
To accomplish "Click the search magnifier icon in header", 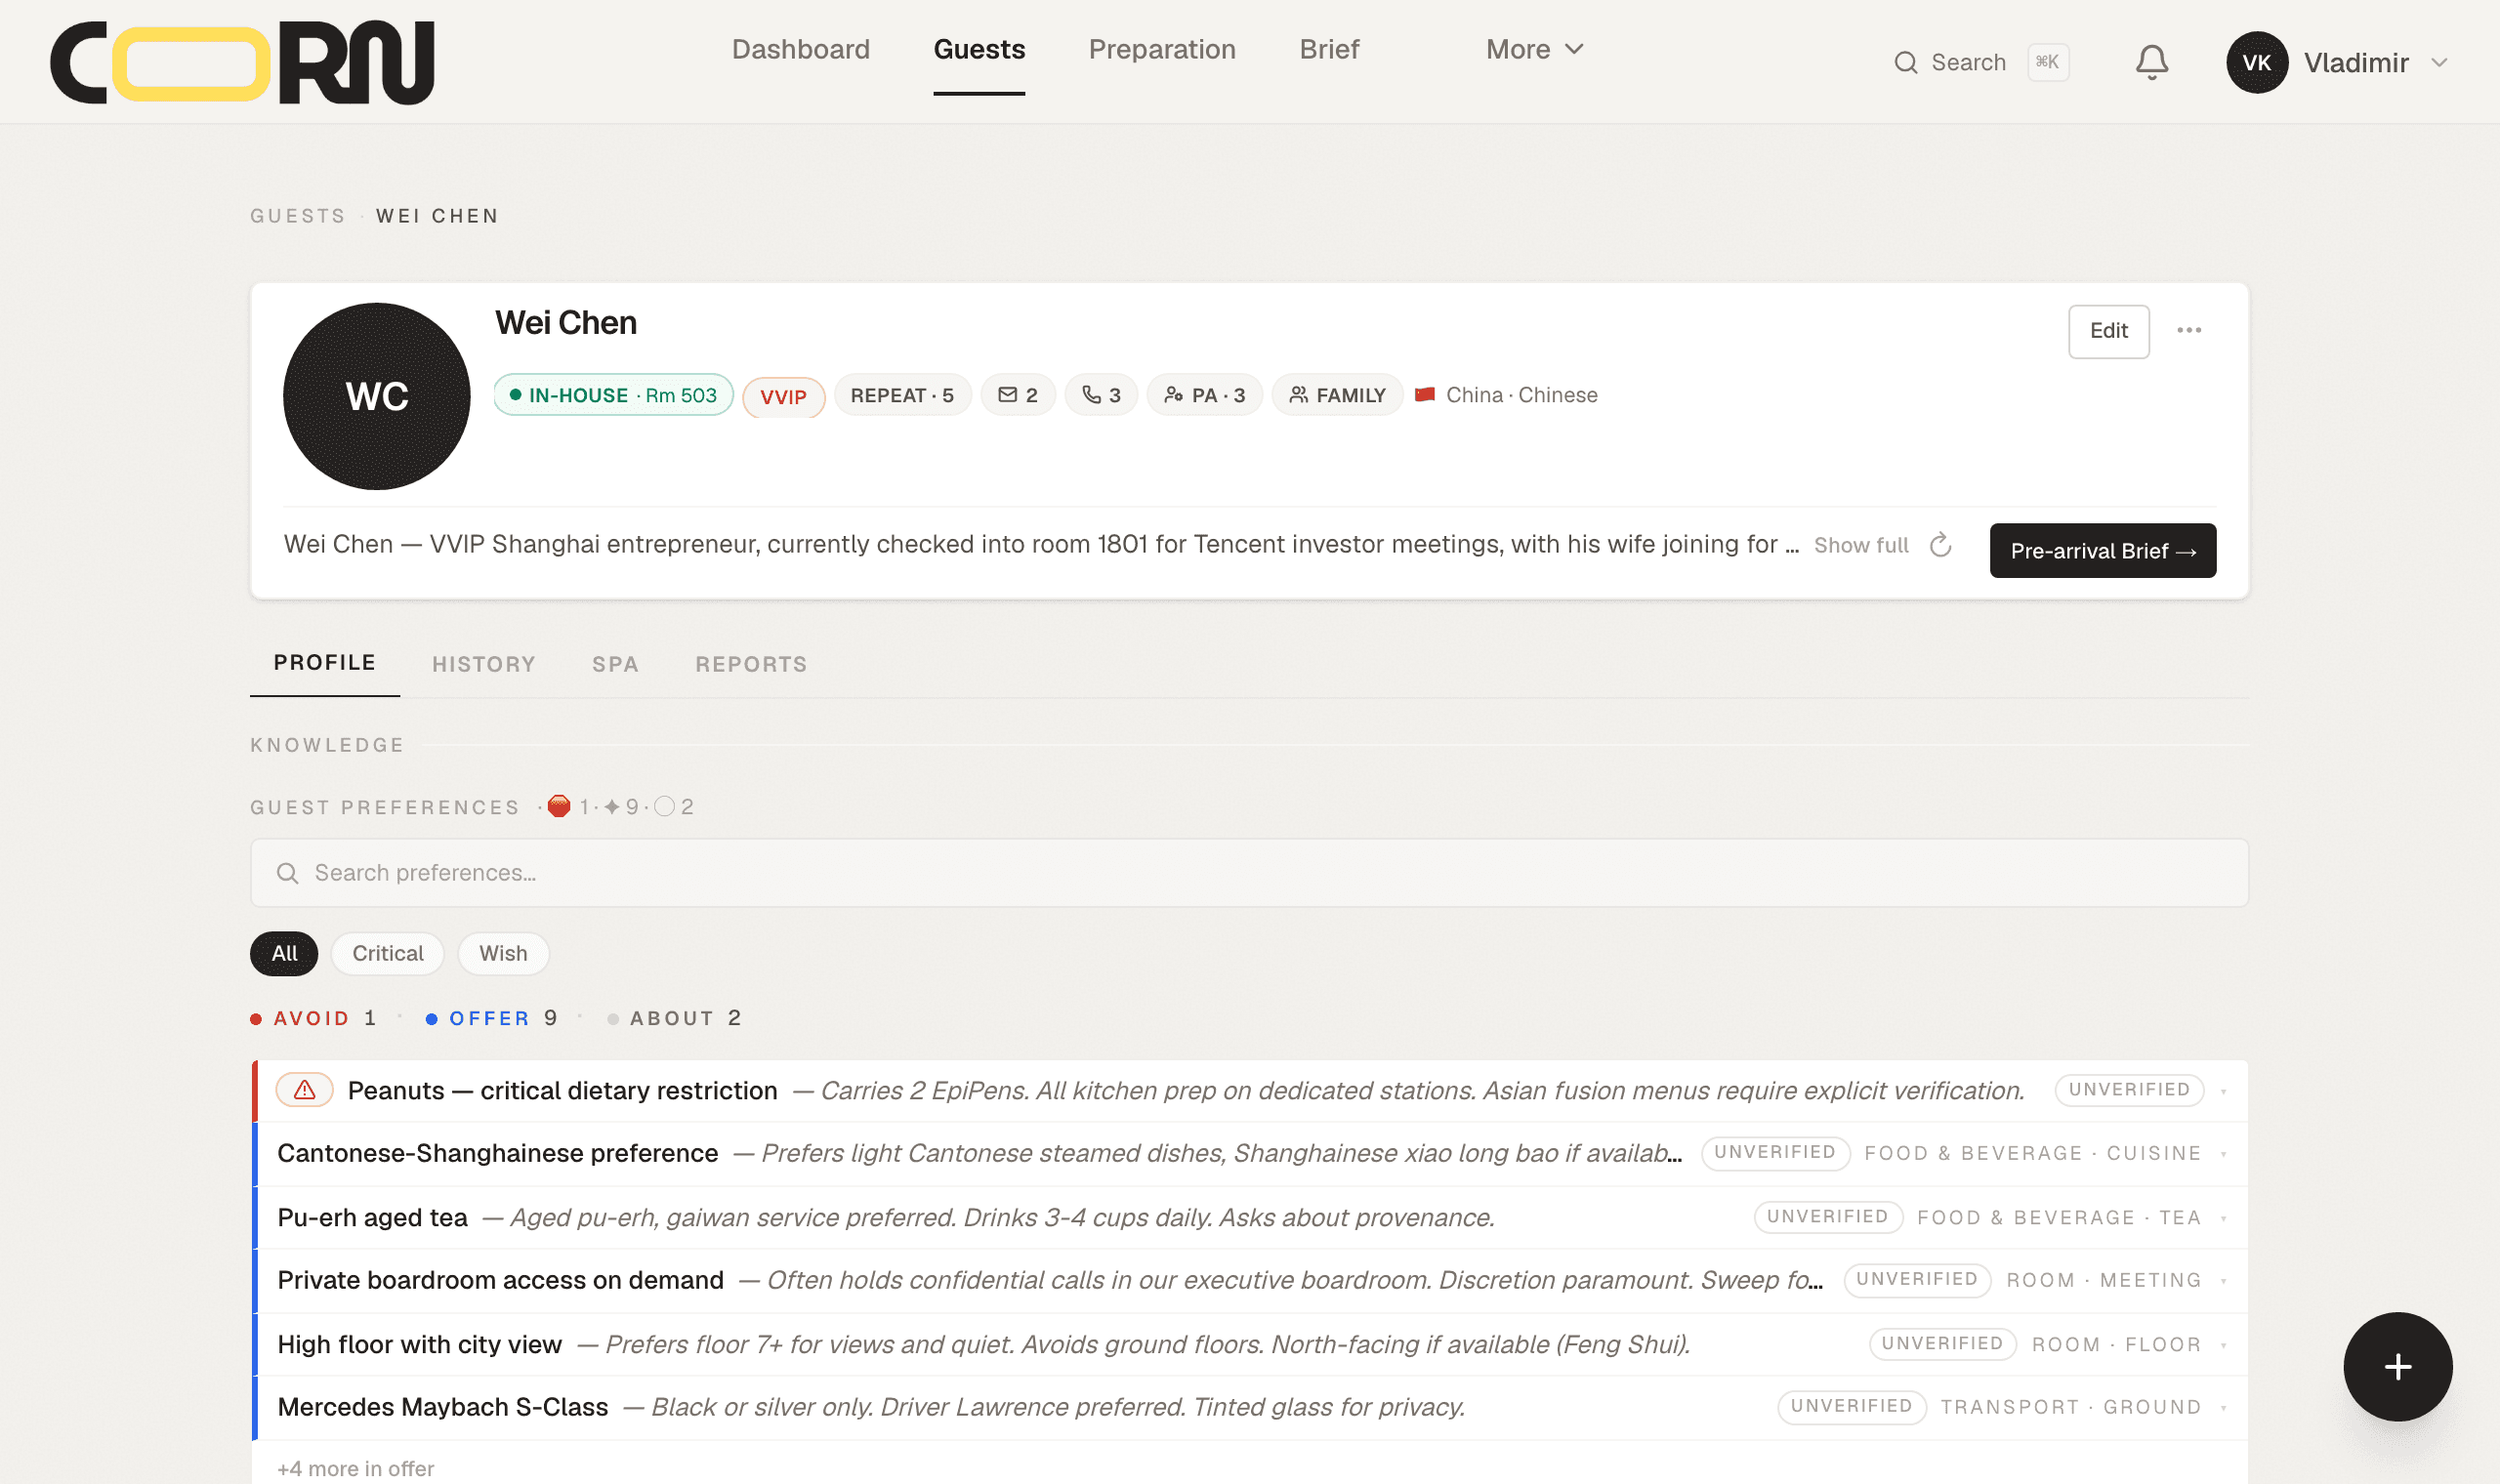I will 1905,62.
